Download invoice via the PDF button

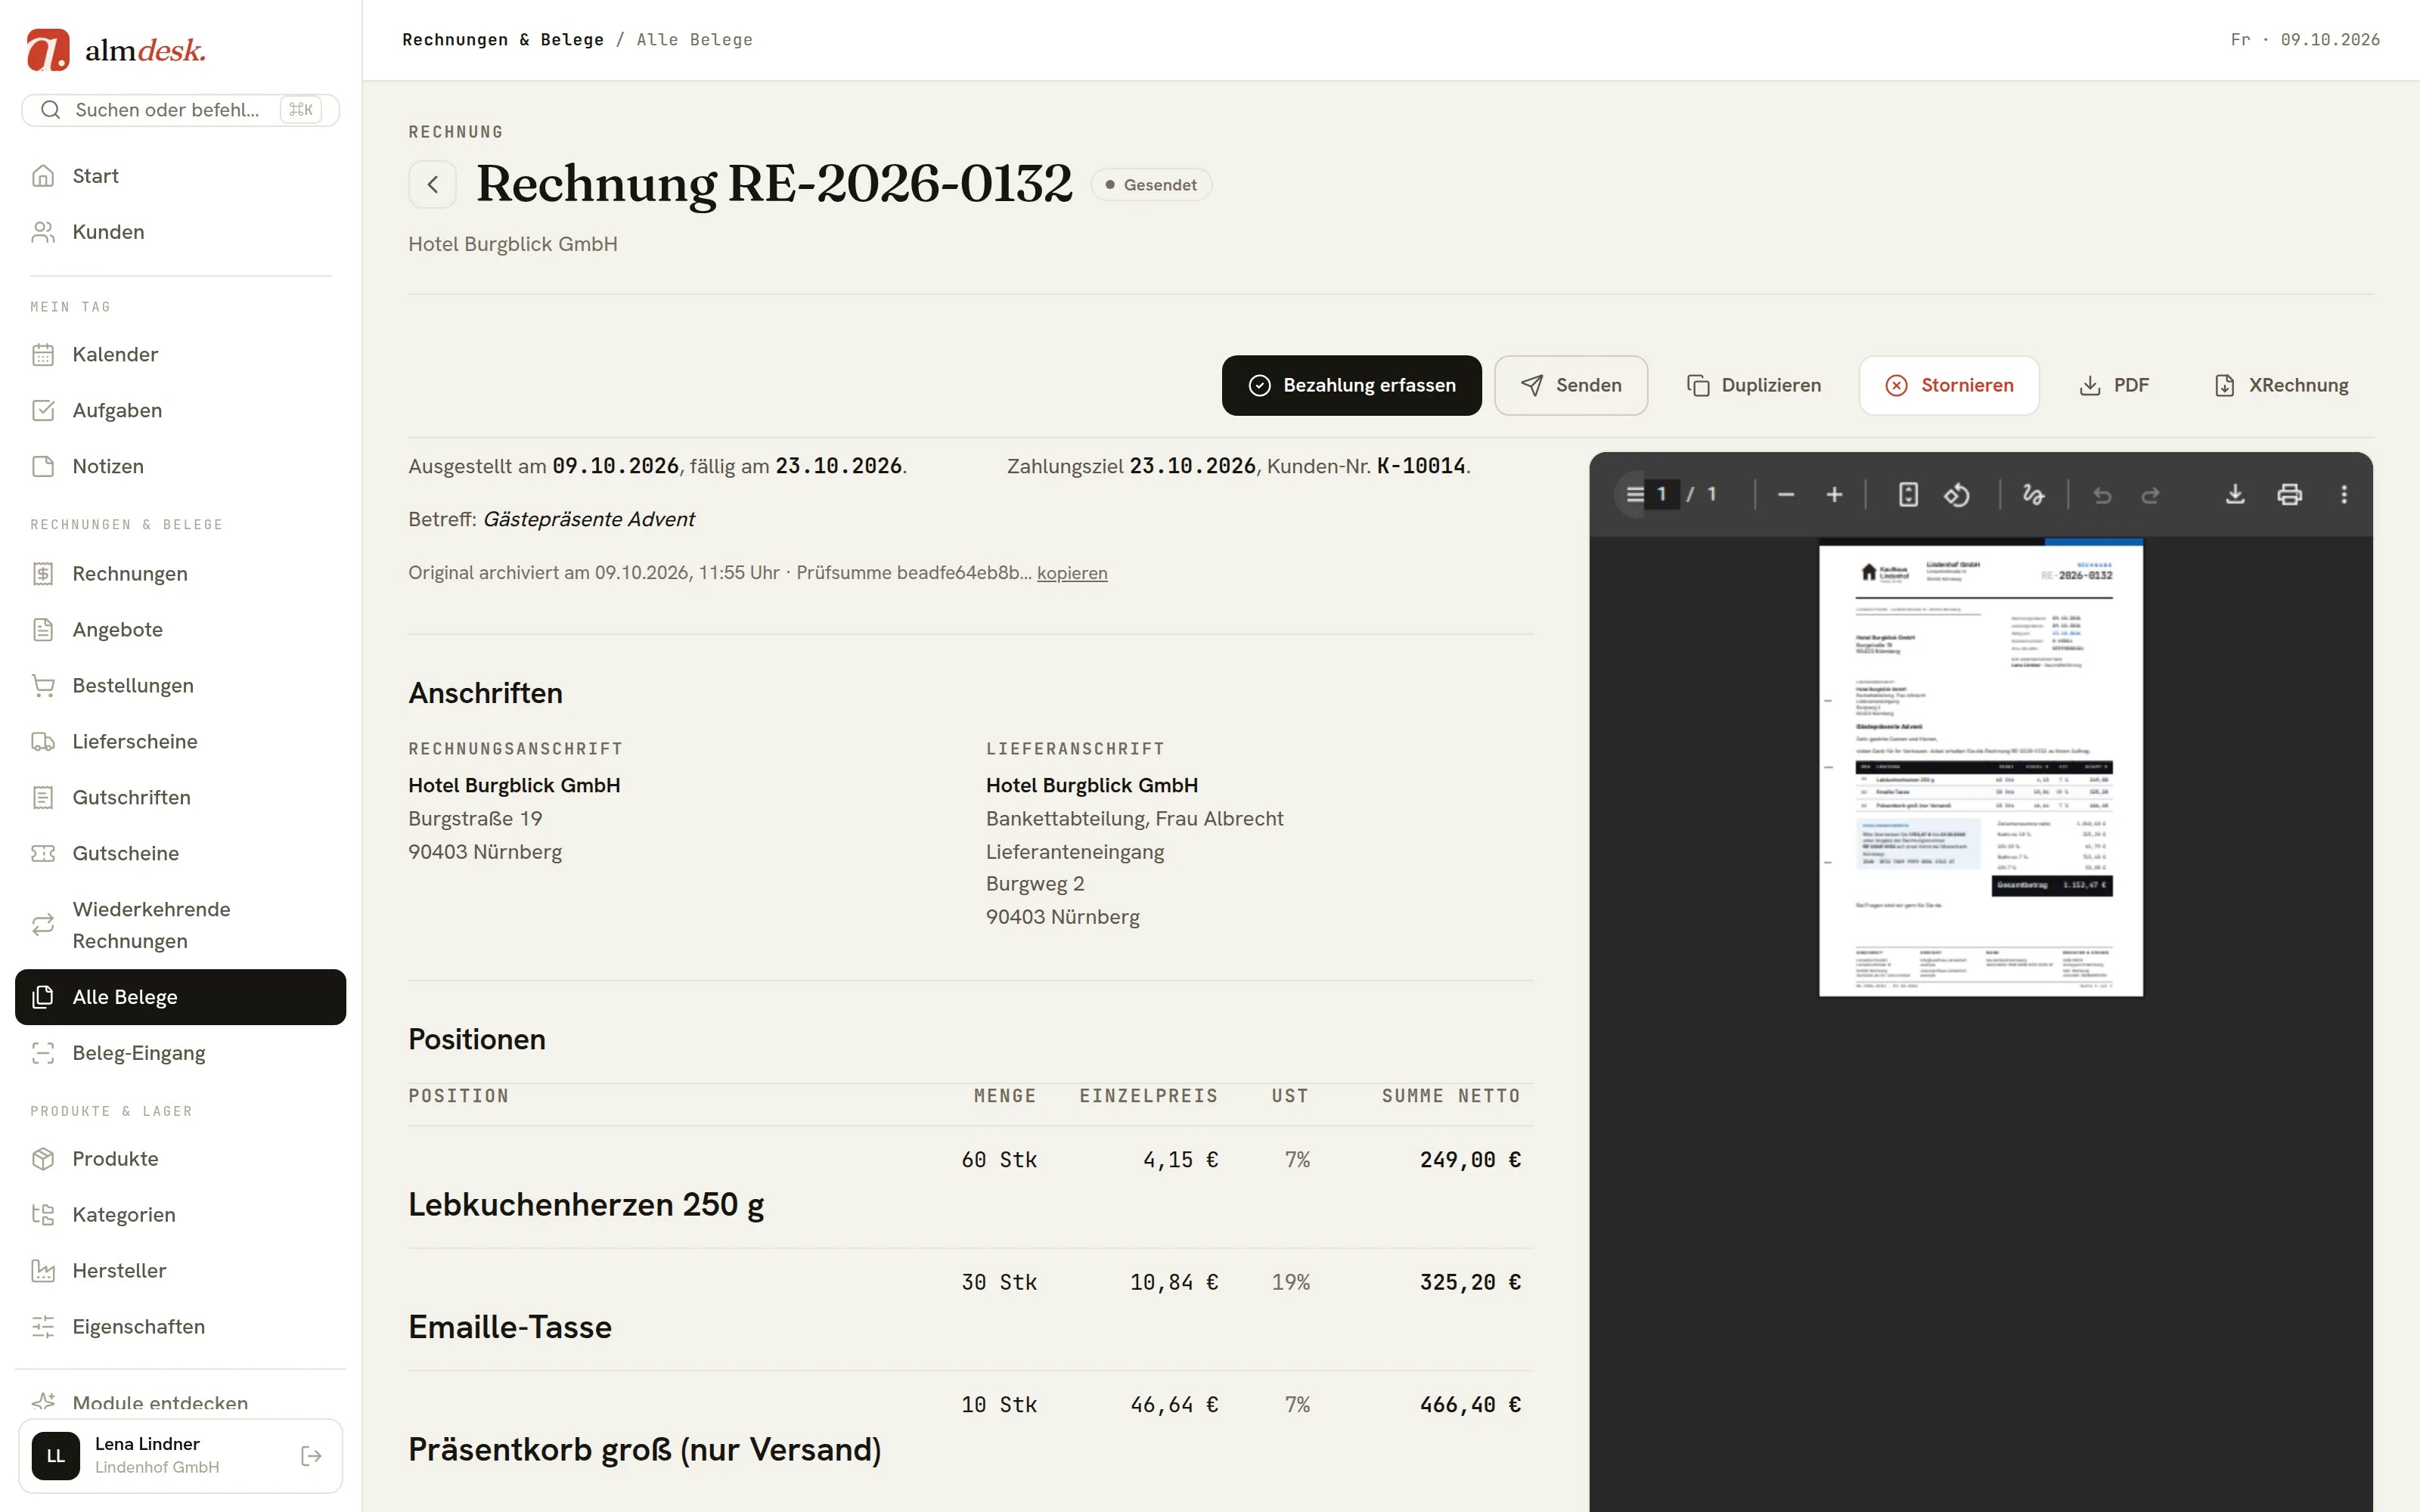click(2113, 385)
